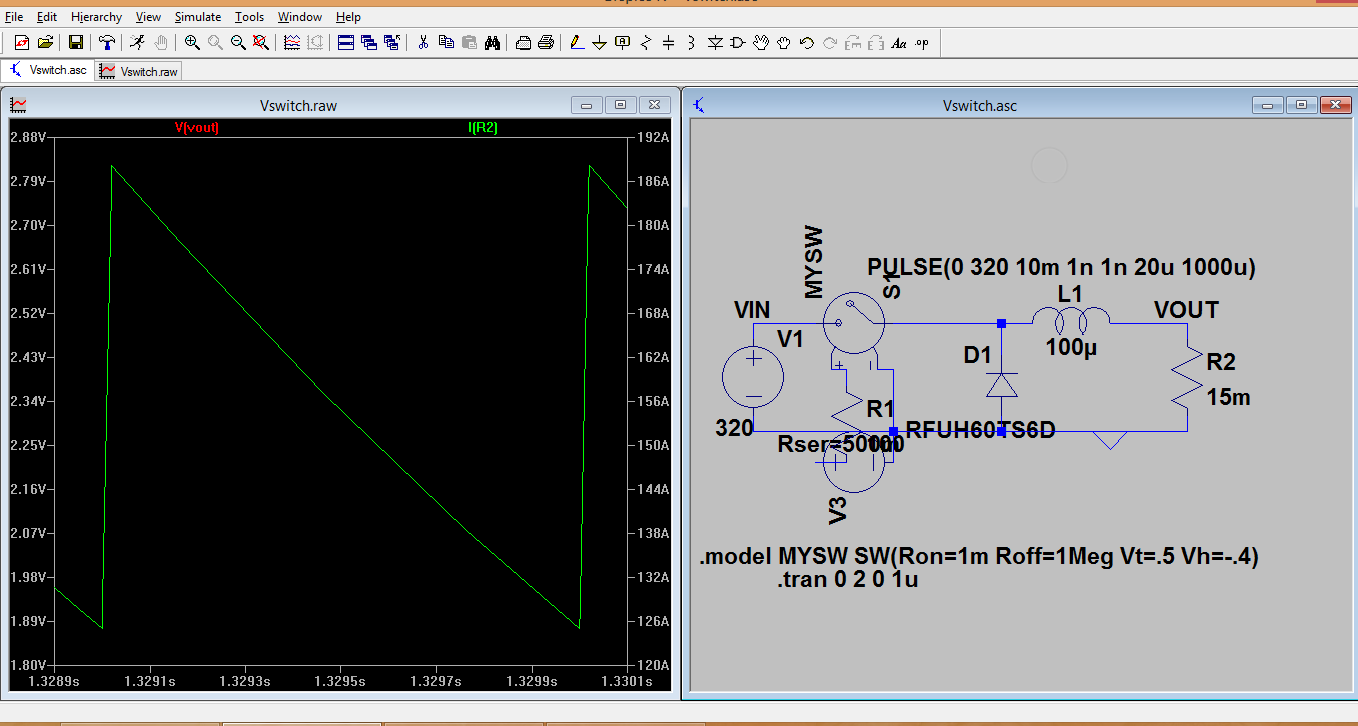Zoom to fit with crossed magnifier icon
Screen dimensions: 1358x726
(x=260, y=42)
